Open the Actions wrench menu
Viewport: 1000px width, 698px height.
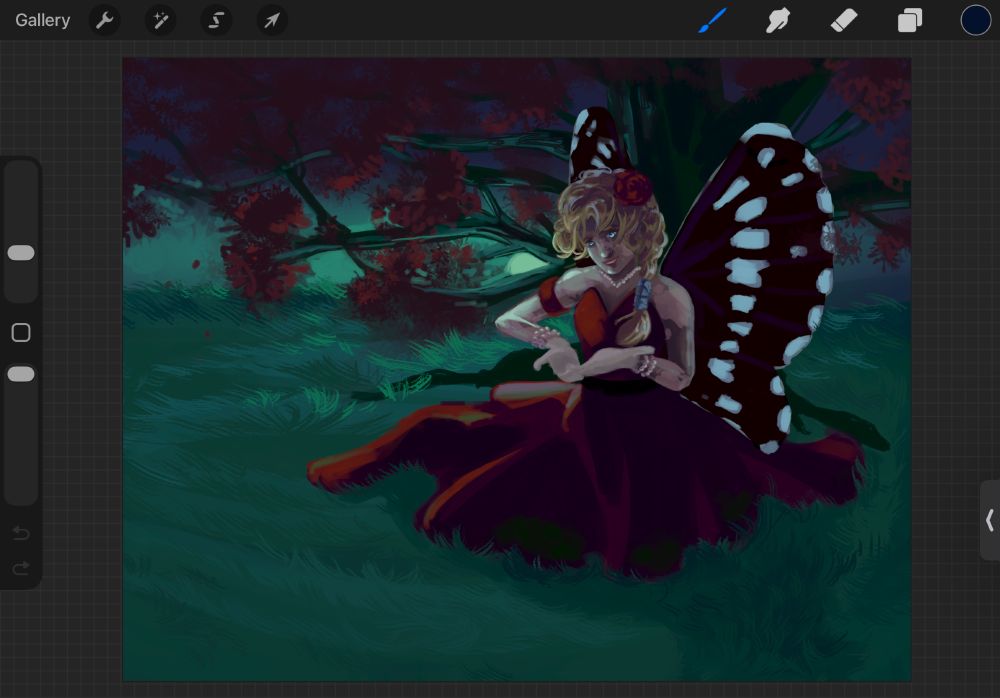[105, 20]
